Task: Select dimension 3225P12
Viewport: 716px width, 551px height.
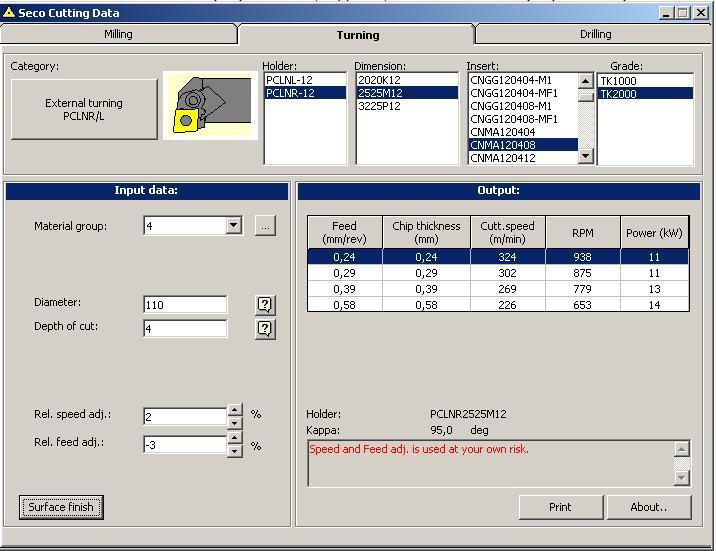Action: [x=407, y=106]
